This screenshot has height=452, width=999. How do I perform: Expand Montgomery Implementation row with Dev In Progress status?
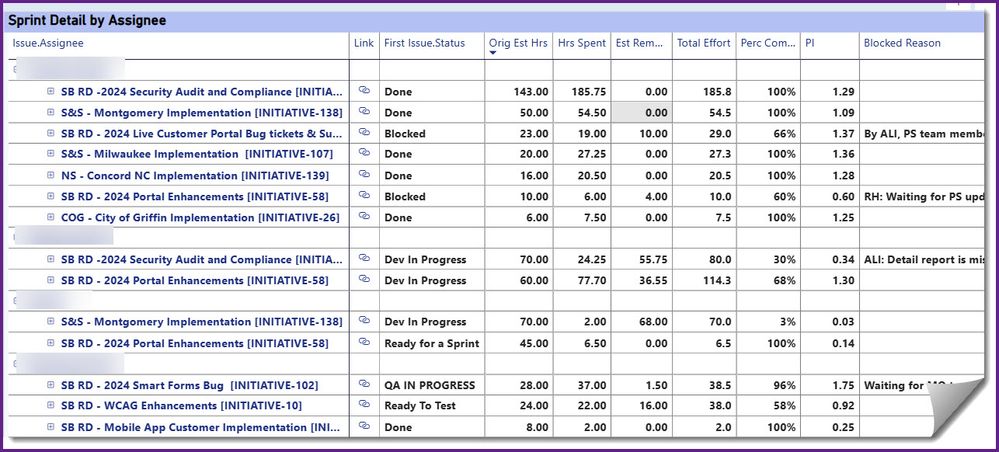pyautogui.click(x=51, y=321)
